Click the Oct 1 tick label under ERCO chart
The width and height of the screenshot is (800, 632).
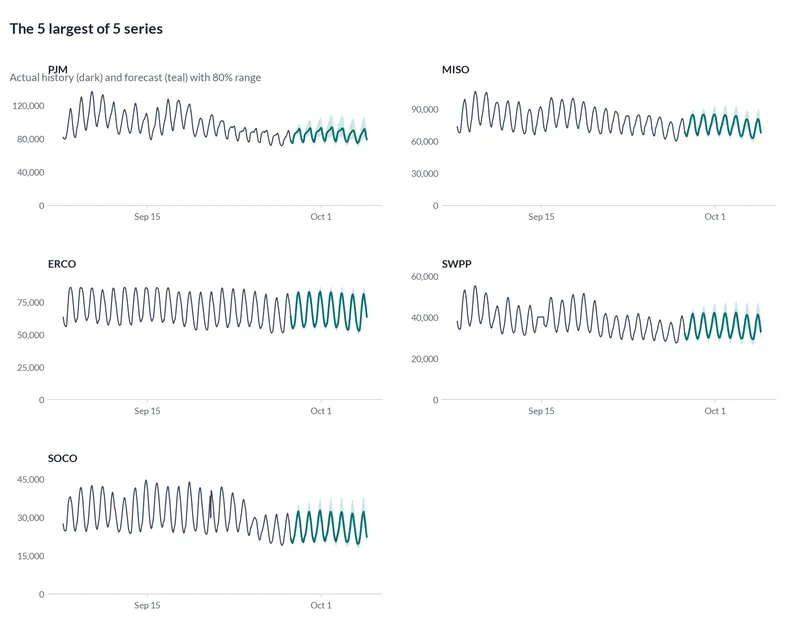321,411
